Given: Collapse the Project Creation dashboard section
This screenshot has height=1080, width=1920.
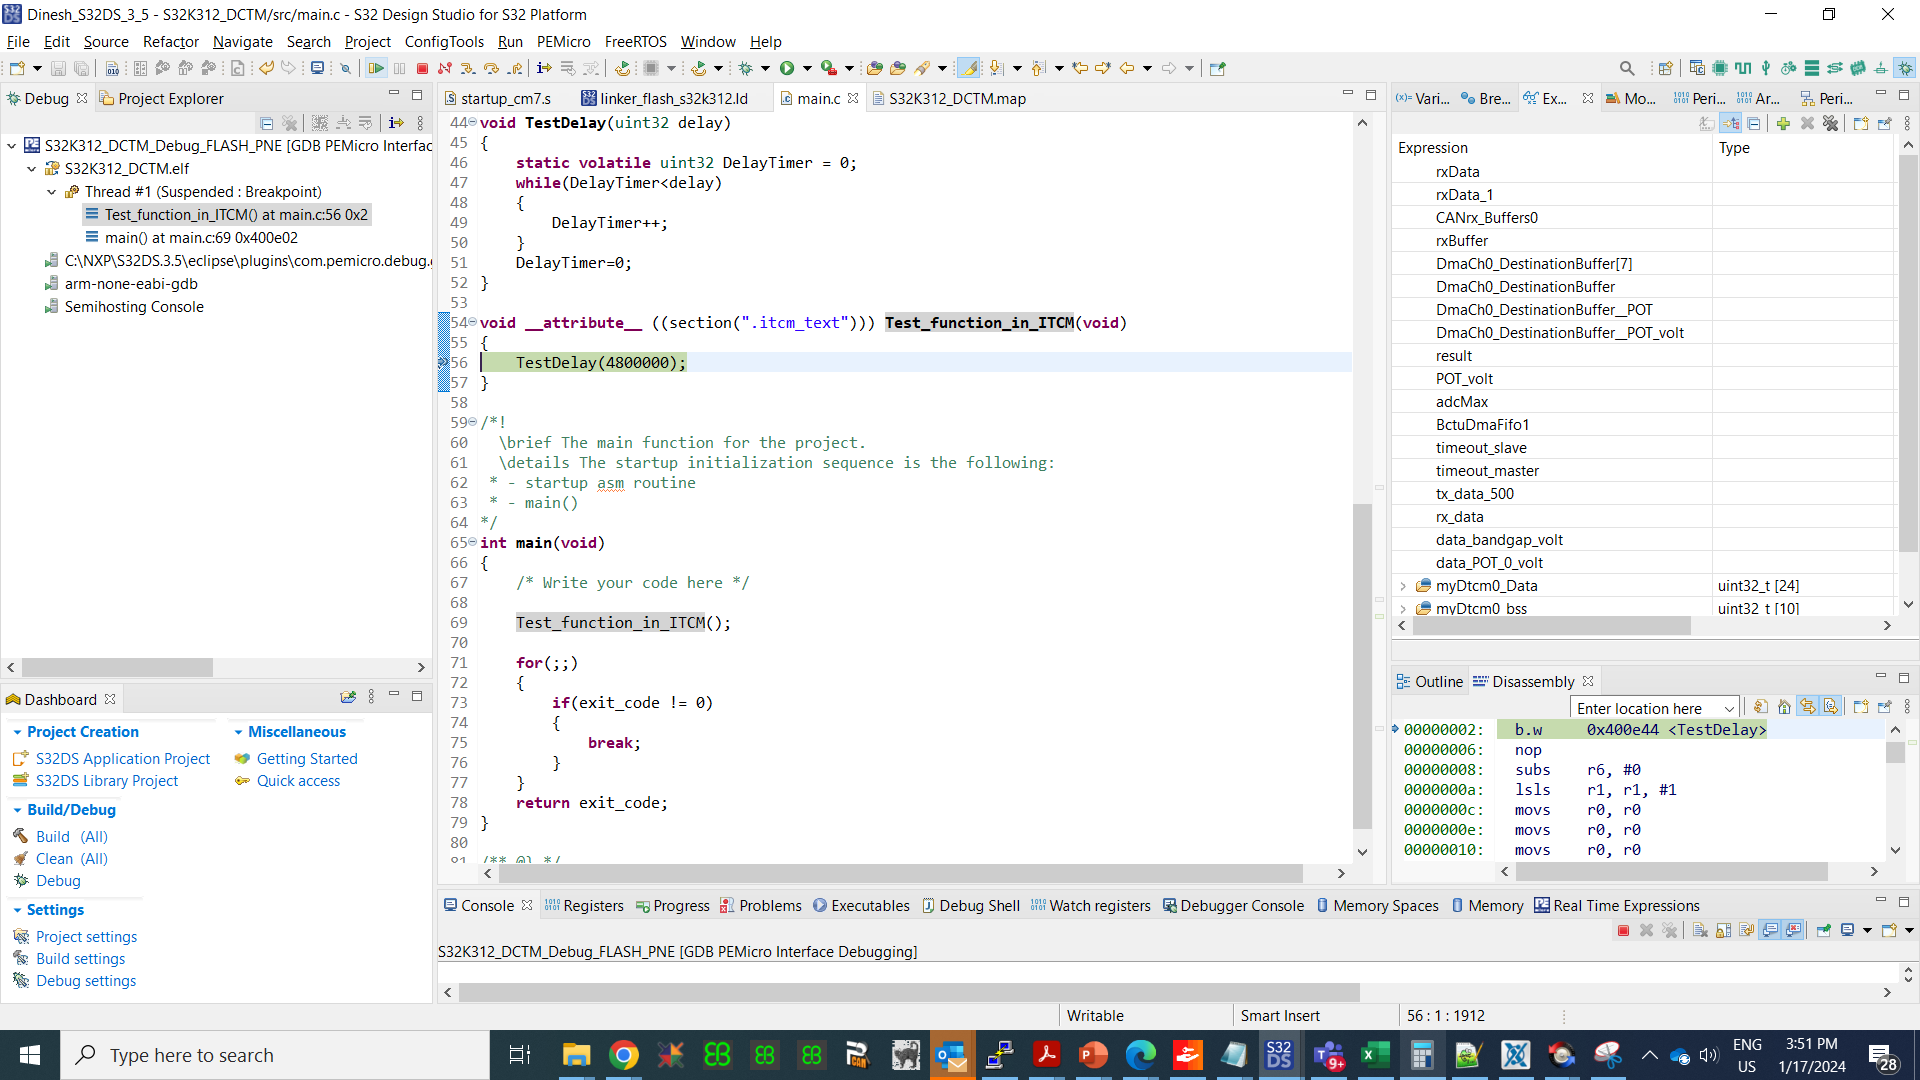Looking at the screenshot, I should (x=18, y=732).
